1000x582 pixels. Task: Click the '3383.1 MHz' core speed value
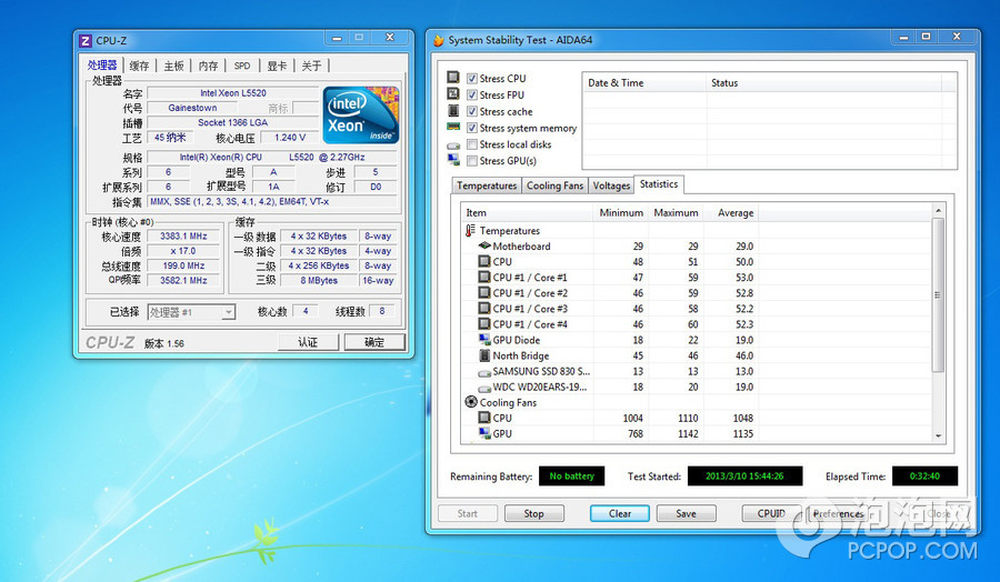(184, 236)
